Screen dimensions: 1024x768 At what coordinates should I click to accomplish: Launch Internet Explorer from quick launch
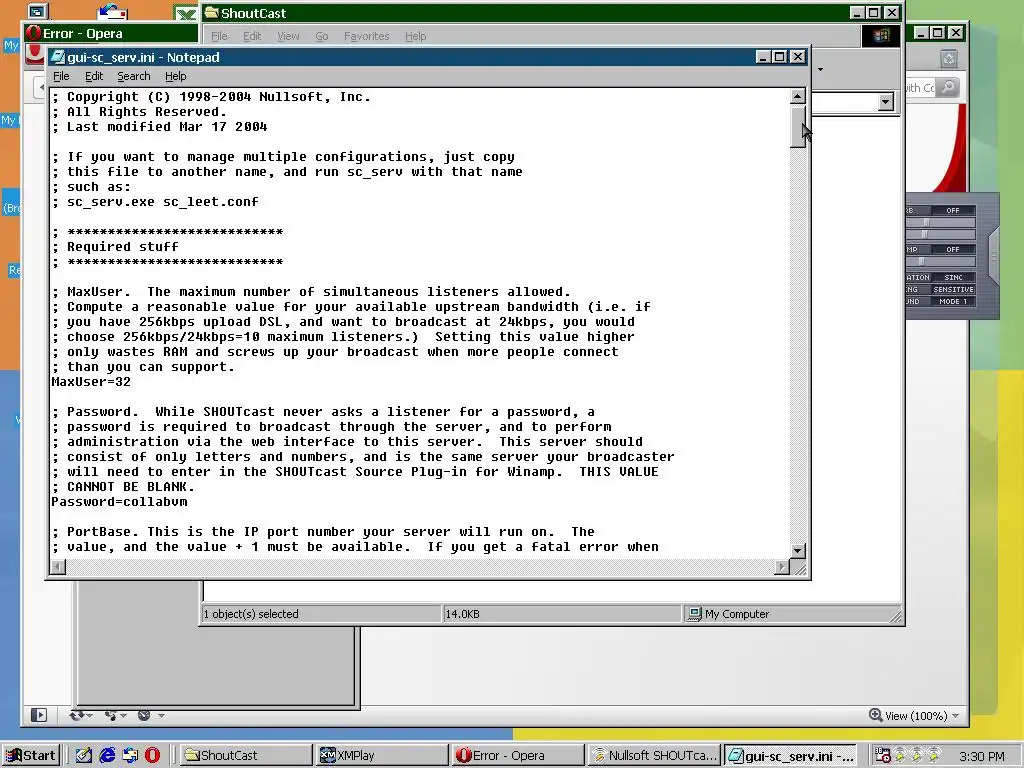(107, 755)
